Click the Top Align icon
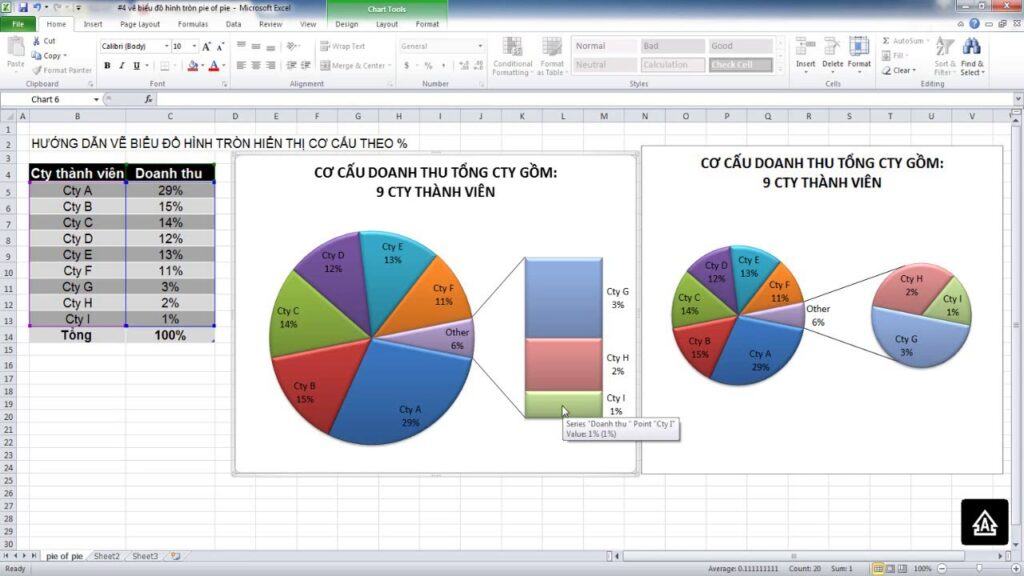The image size is (1024, 576). click(x=241, y=46)
